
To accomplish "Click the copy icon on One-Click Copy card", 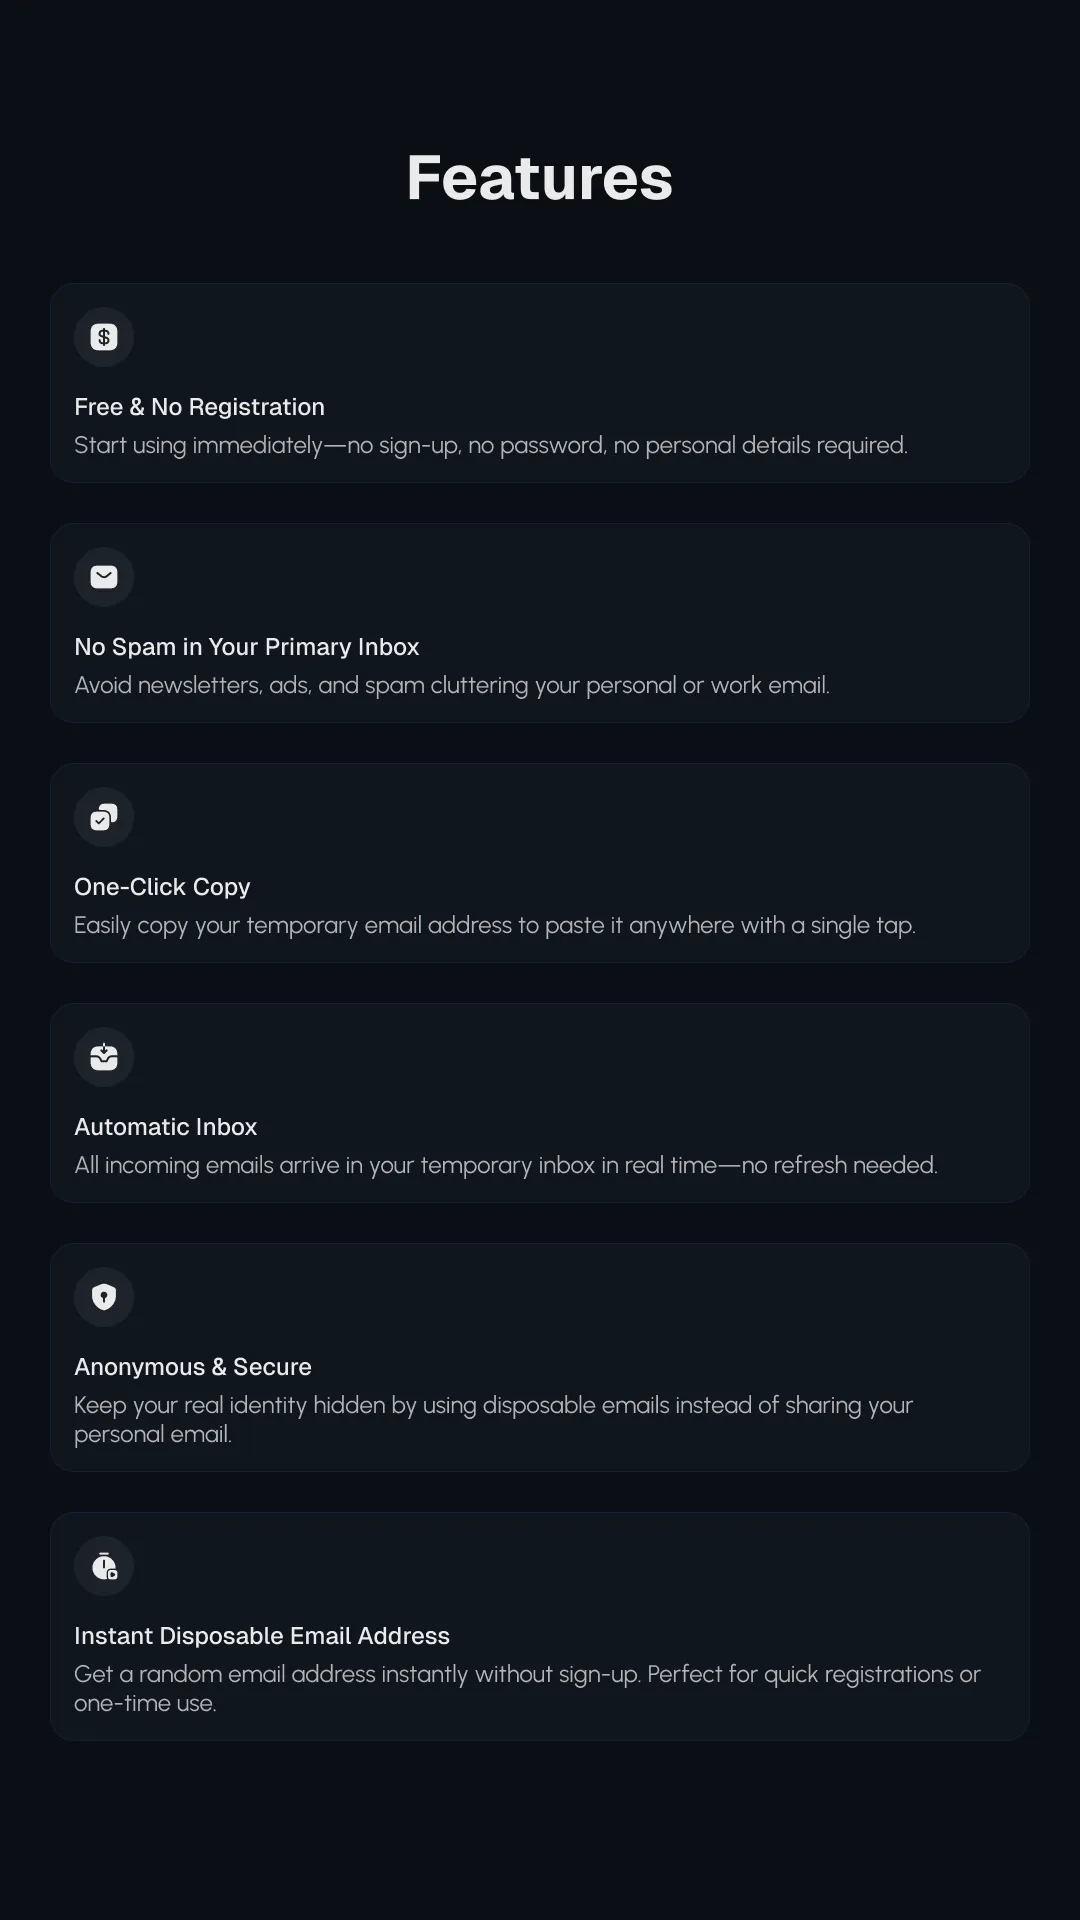I will pyautogui.click(x=103, y=817).
